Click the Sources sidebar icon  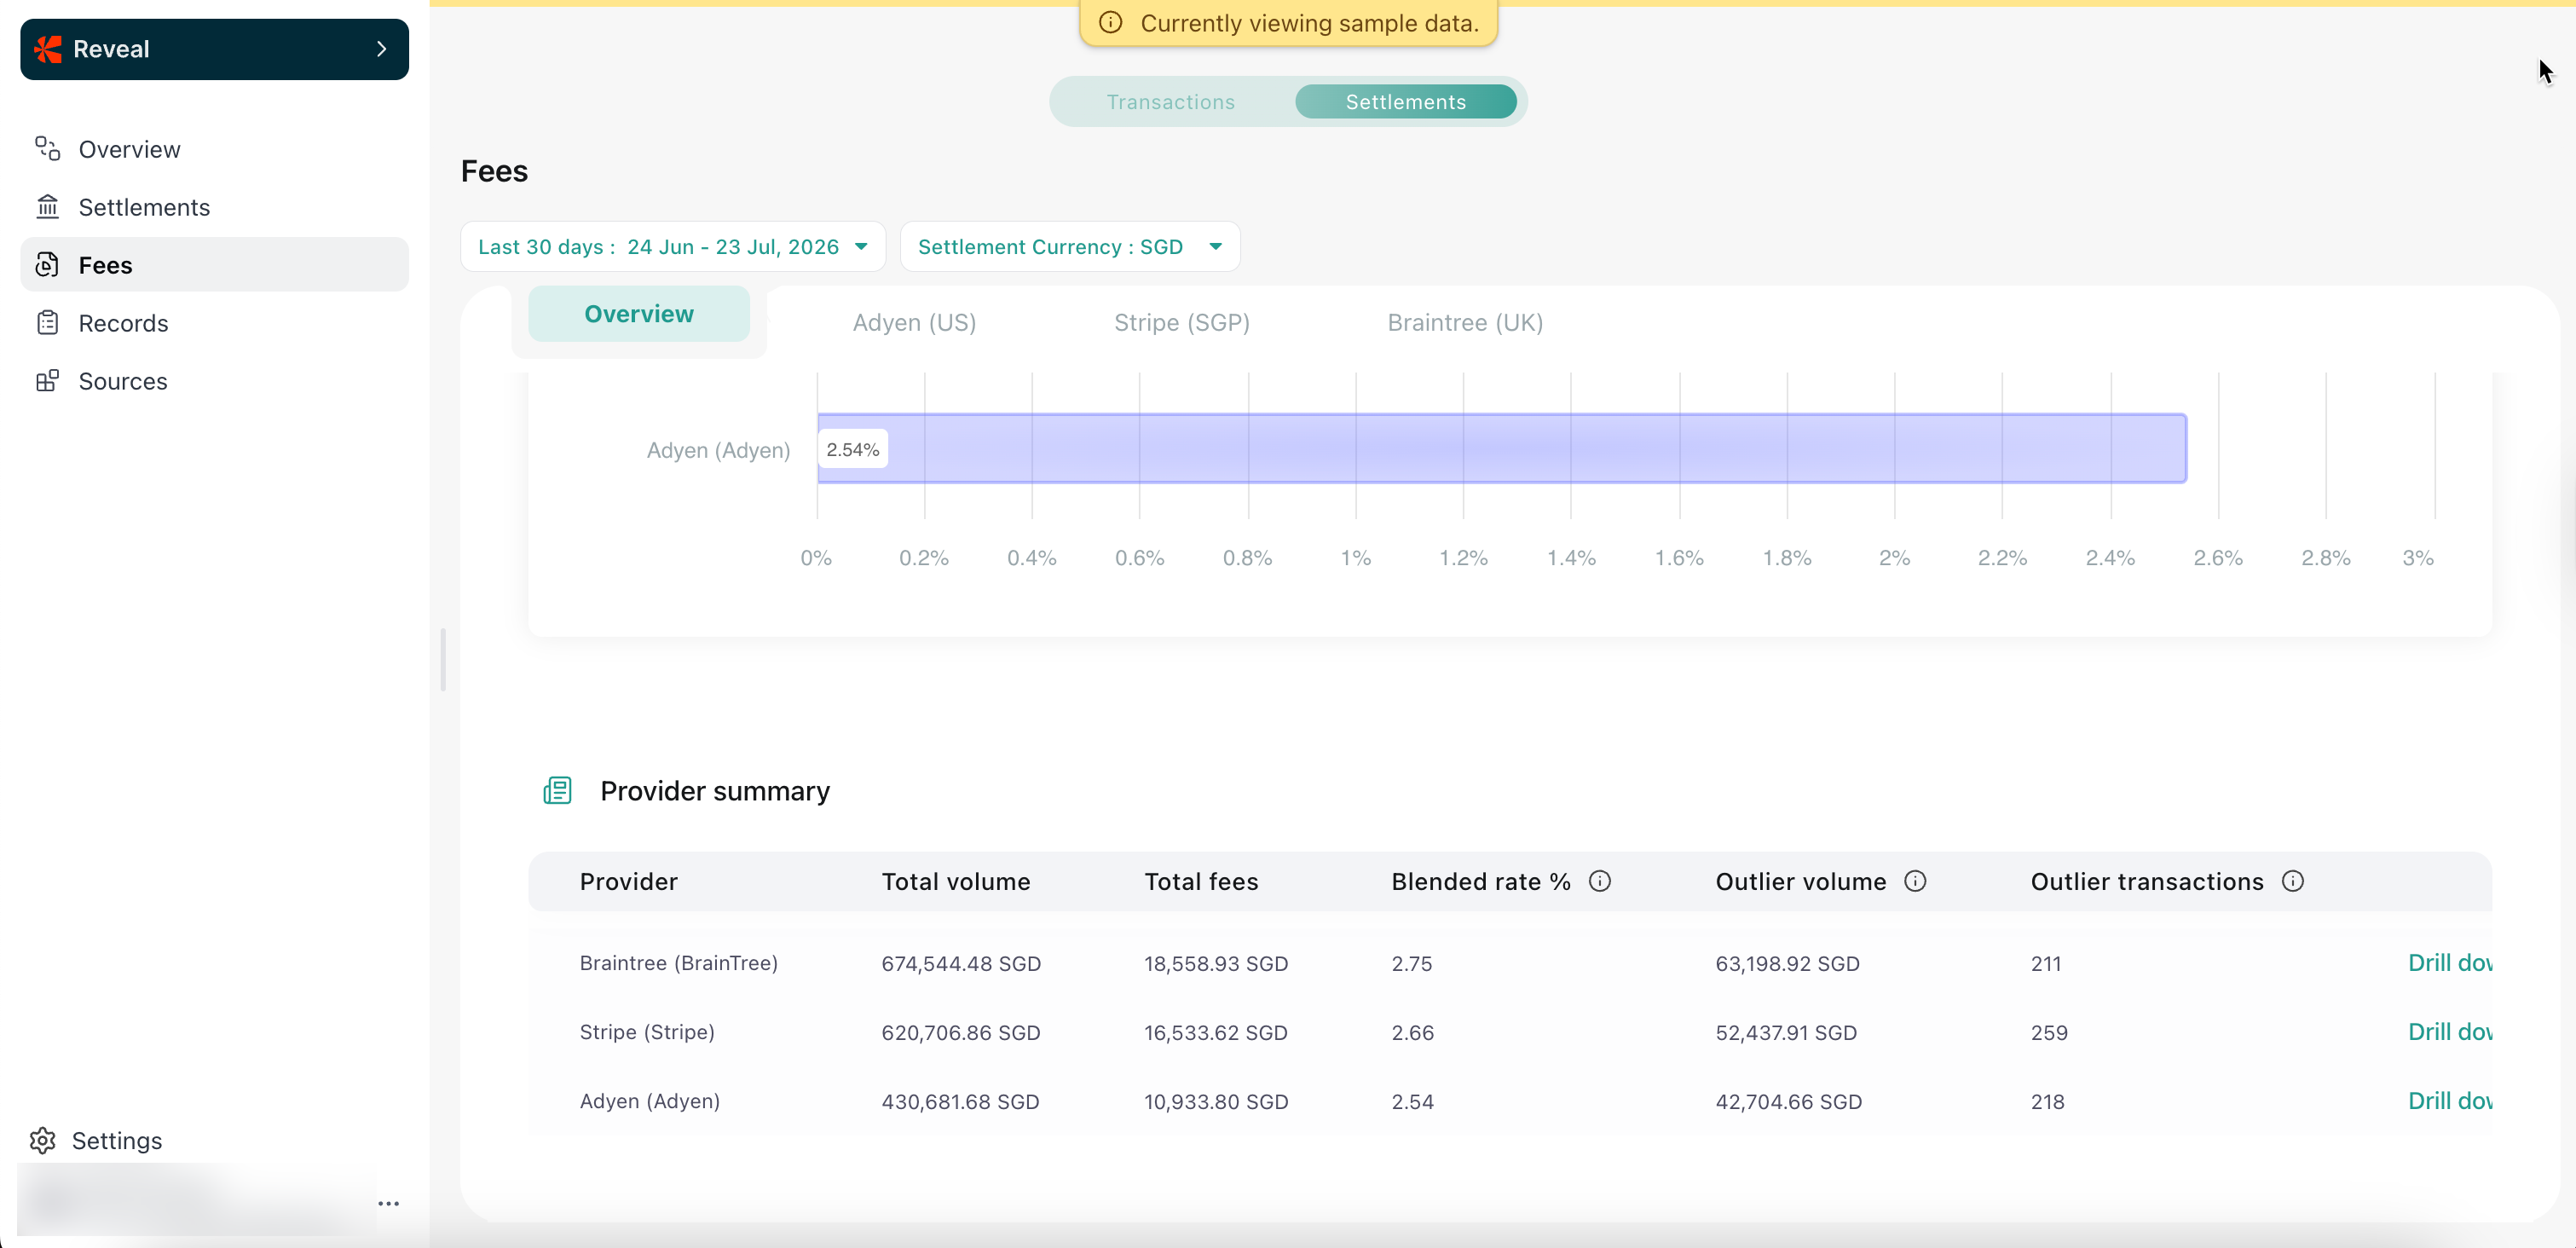point(47,381)
